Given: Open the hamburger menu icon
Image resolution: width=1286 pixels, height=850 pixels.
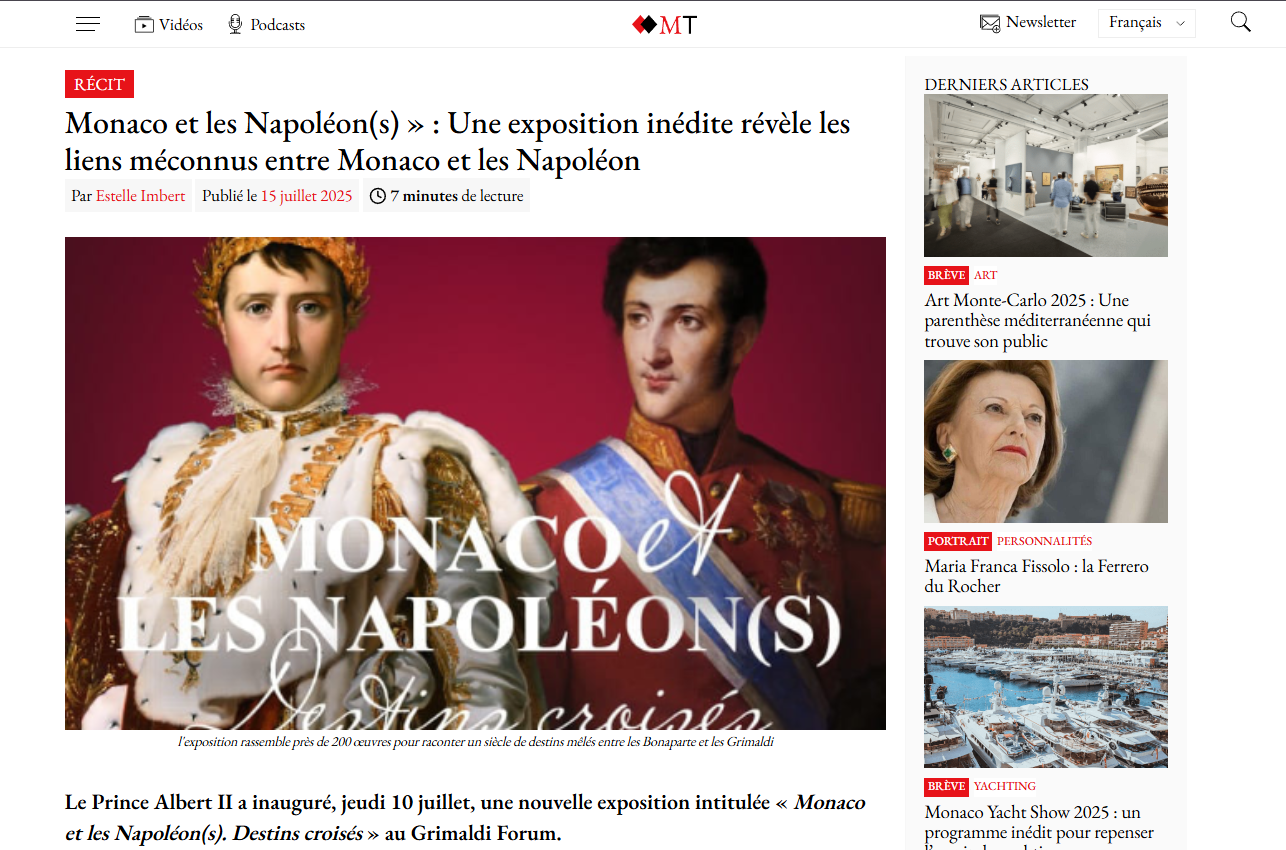Looking at the screenshot, I should tap(88, 24).
